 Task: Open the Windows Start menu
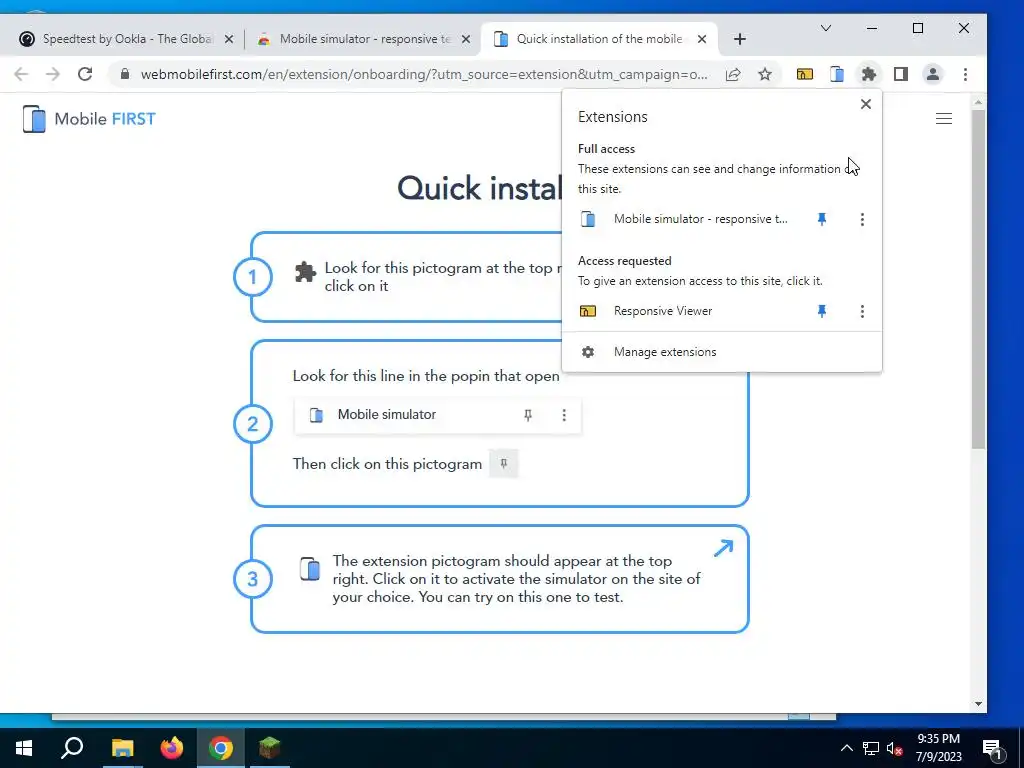24,748
